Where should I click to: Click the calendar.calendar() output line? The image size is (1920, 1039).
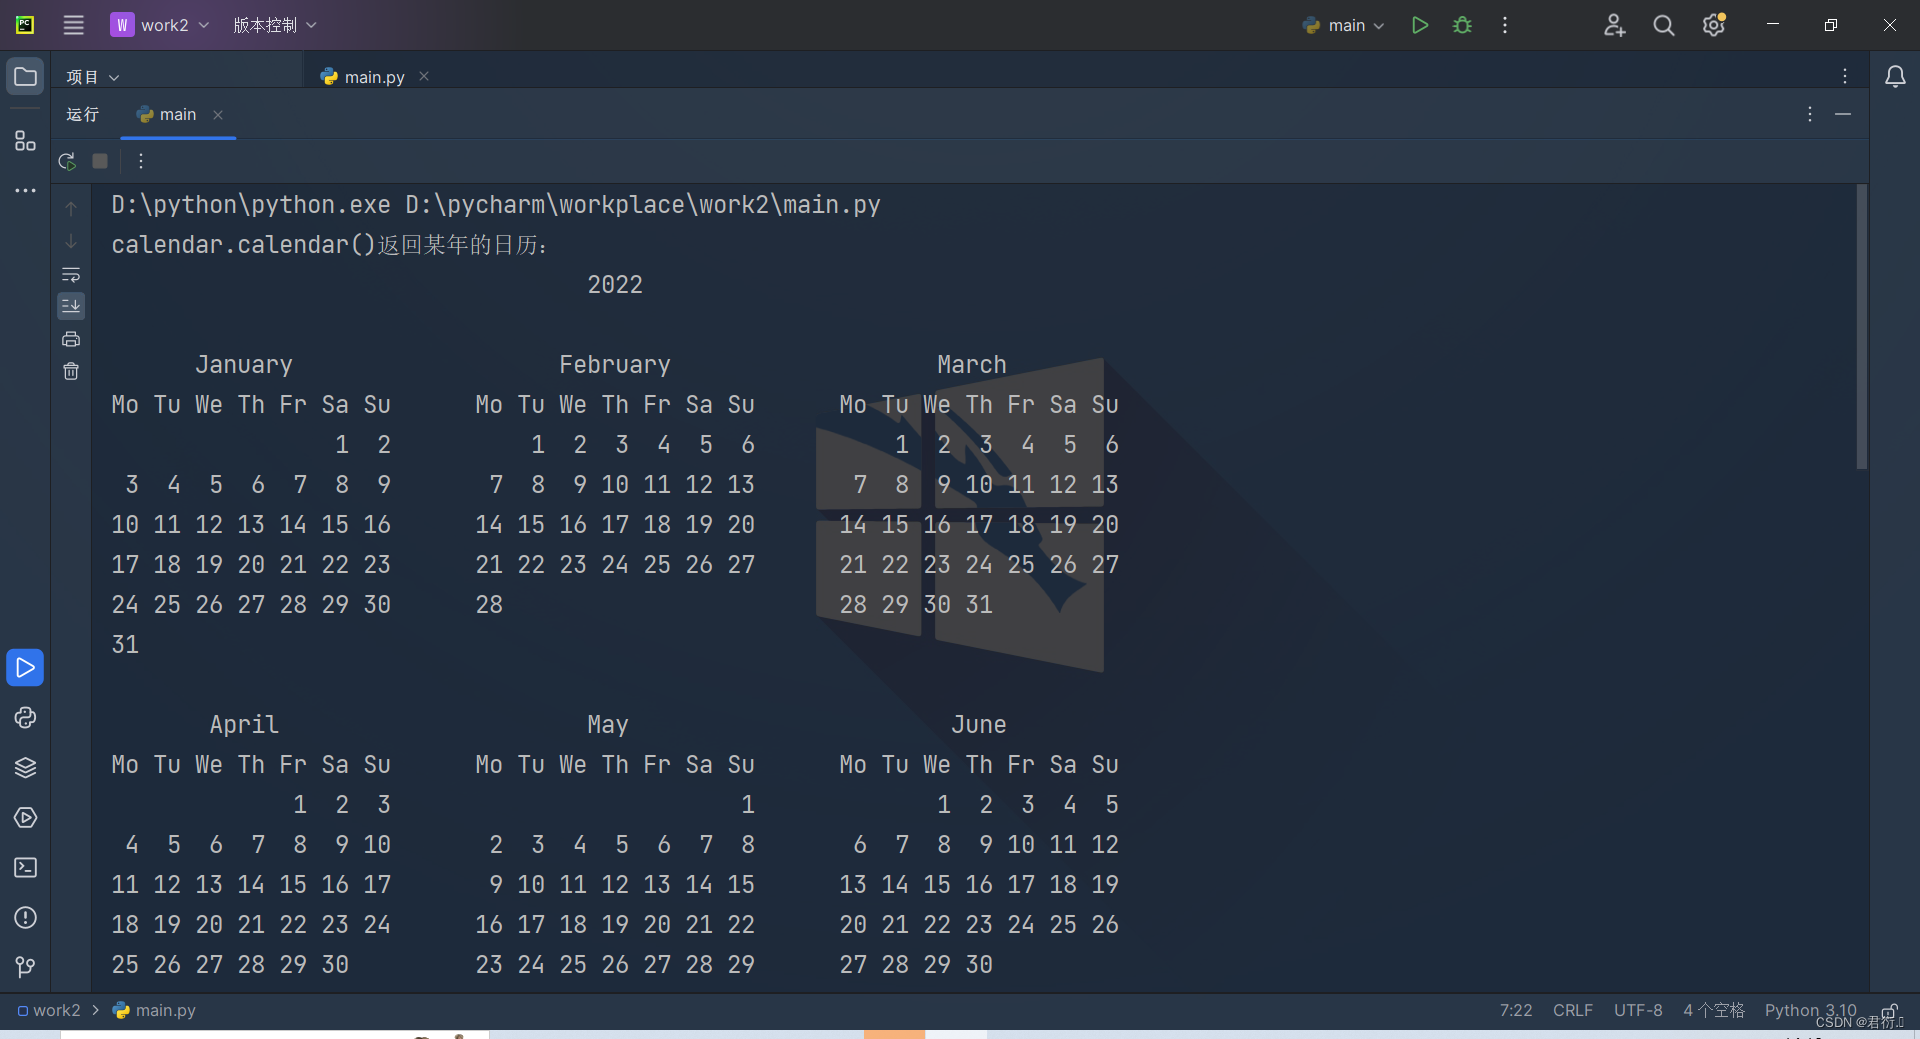[x=329, y=245]
